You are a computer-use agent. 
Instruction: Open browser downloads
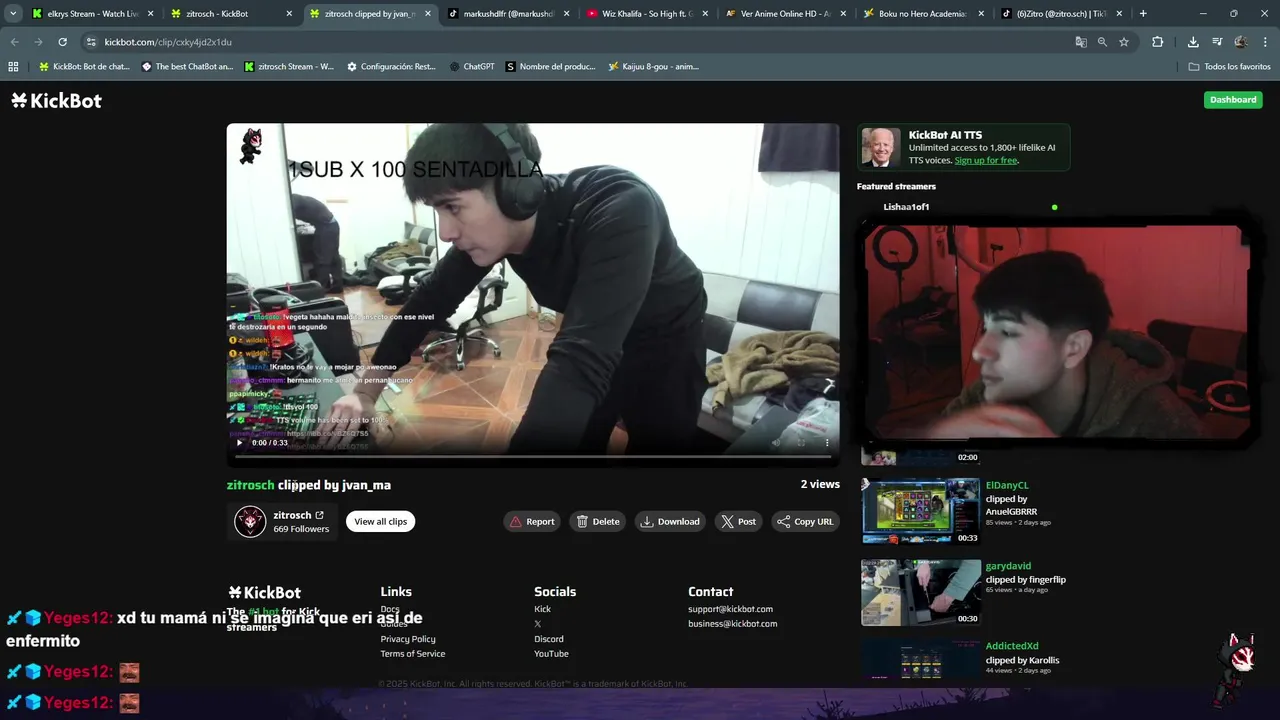1193,42
